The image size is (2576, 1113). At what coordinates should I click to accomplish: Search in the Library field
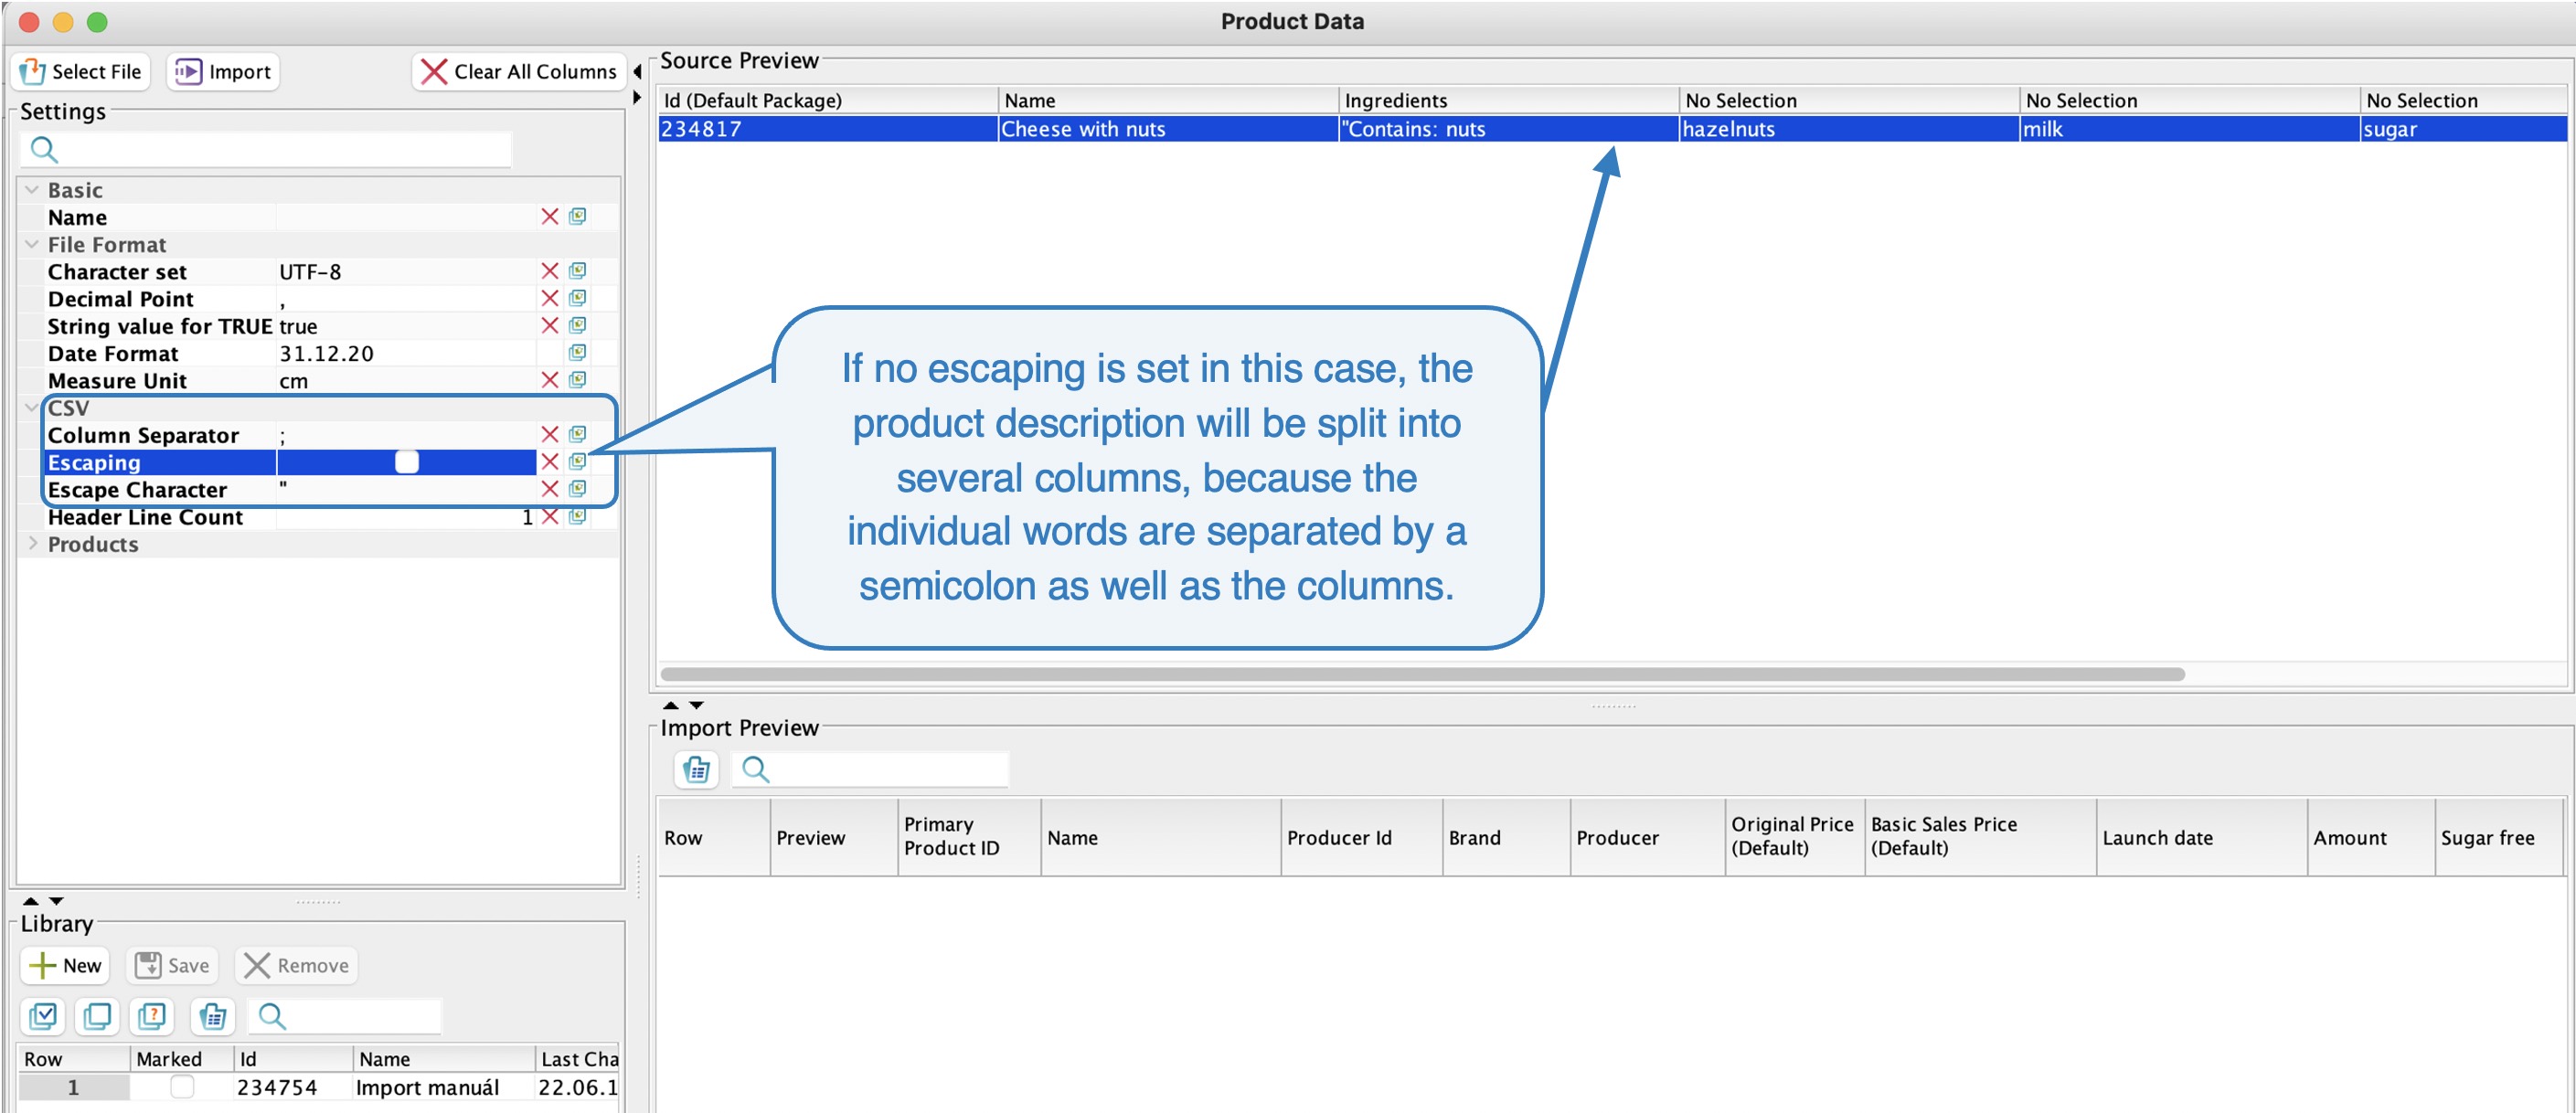pyautogui.click(x=344, y=1016)
